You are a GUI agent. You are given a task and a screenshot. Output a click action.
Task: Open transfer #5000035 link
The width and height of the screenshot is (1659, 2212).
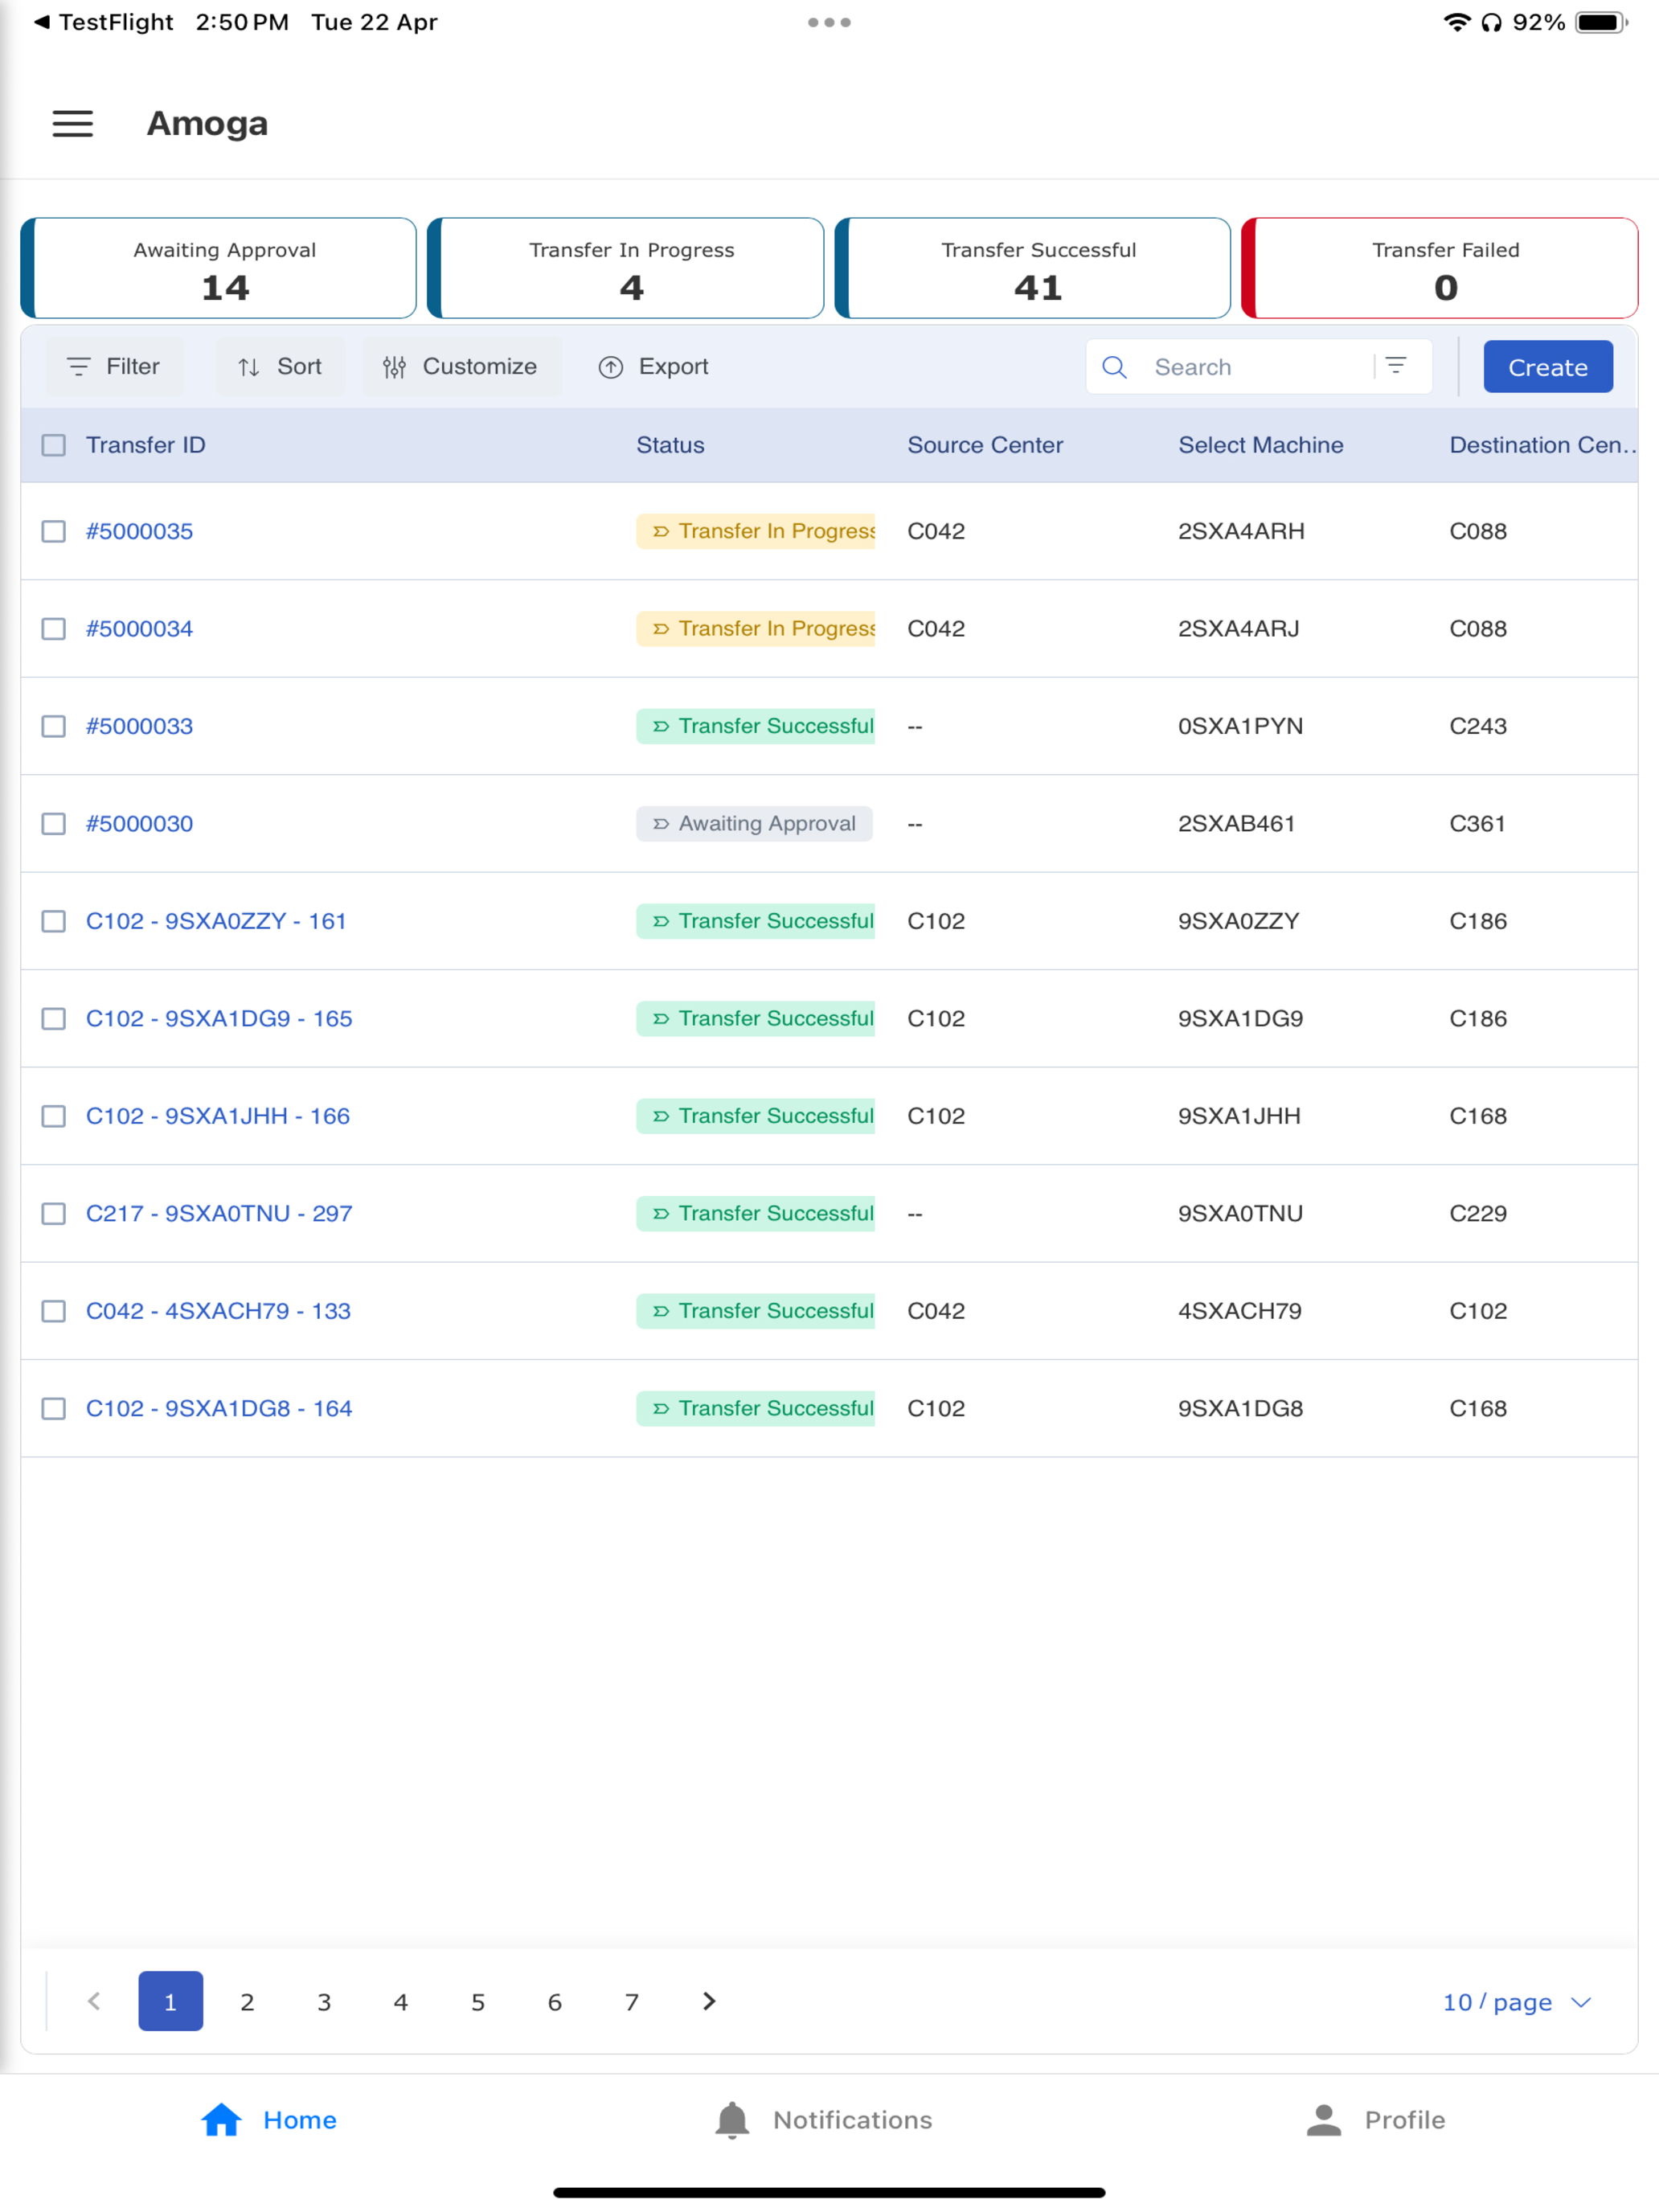[x=139, y=531]
